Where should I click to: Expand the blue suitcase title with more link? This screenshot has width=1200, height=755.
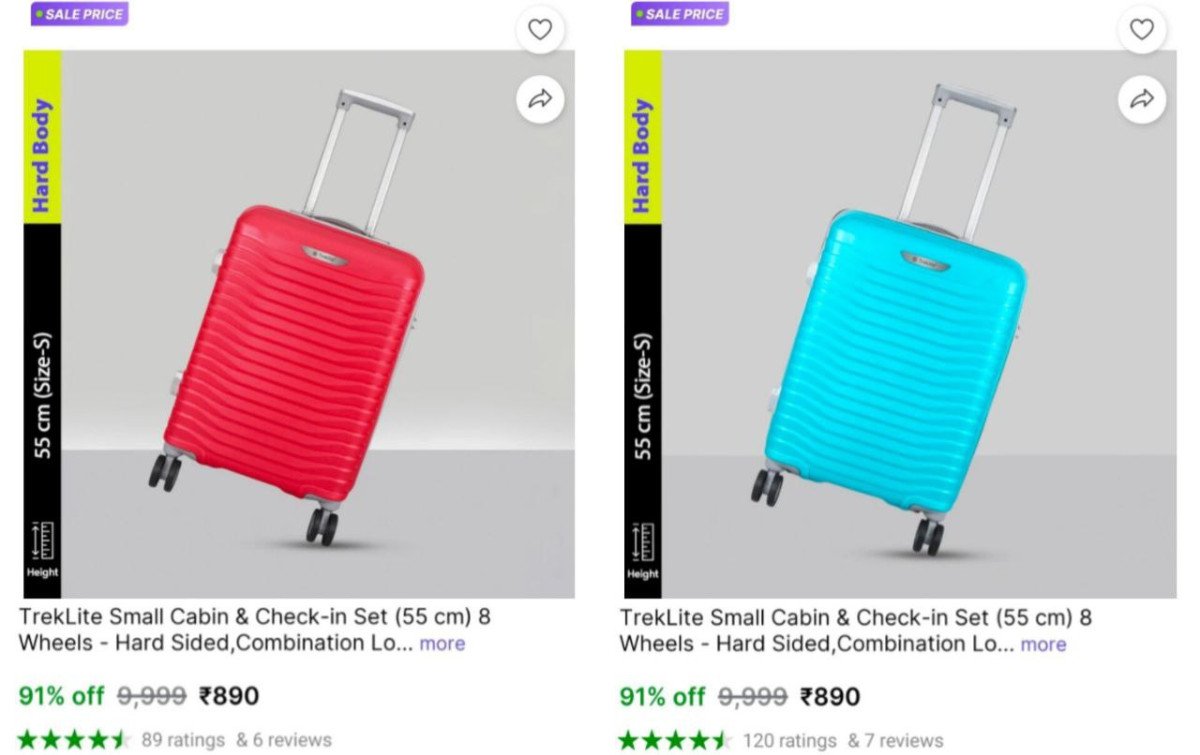pos(1044,644)
